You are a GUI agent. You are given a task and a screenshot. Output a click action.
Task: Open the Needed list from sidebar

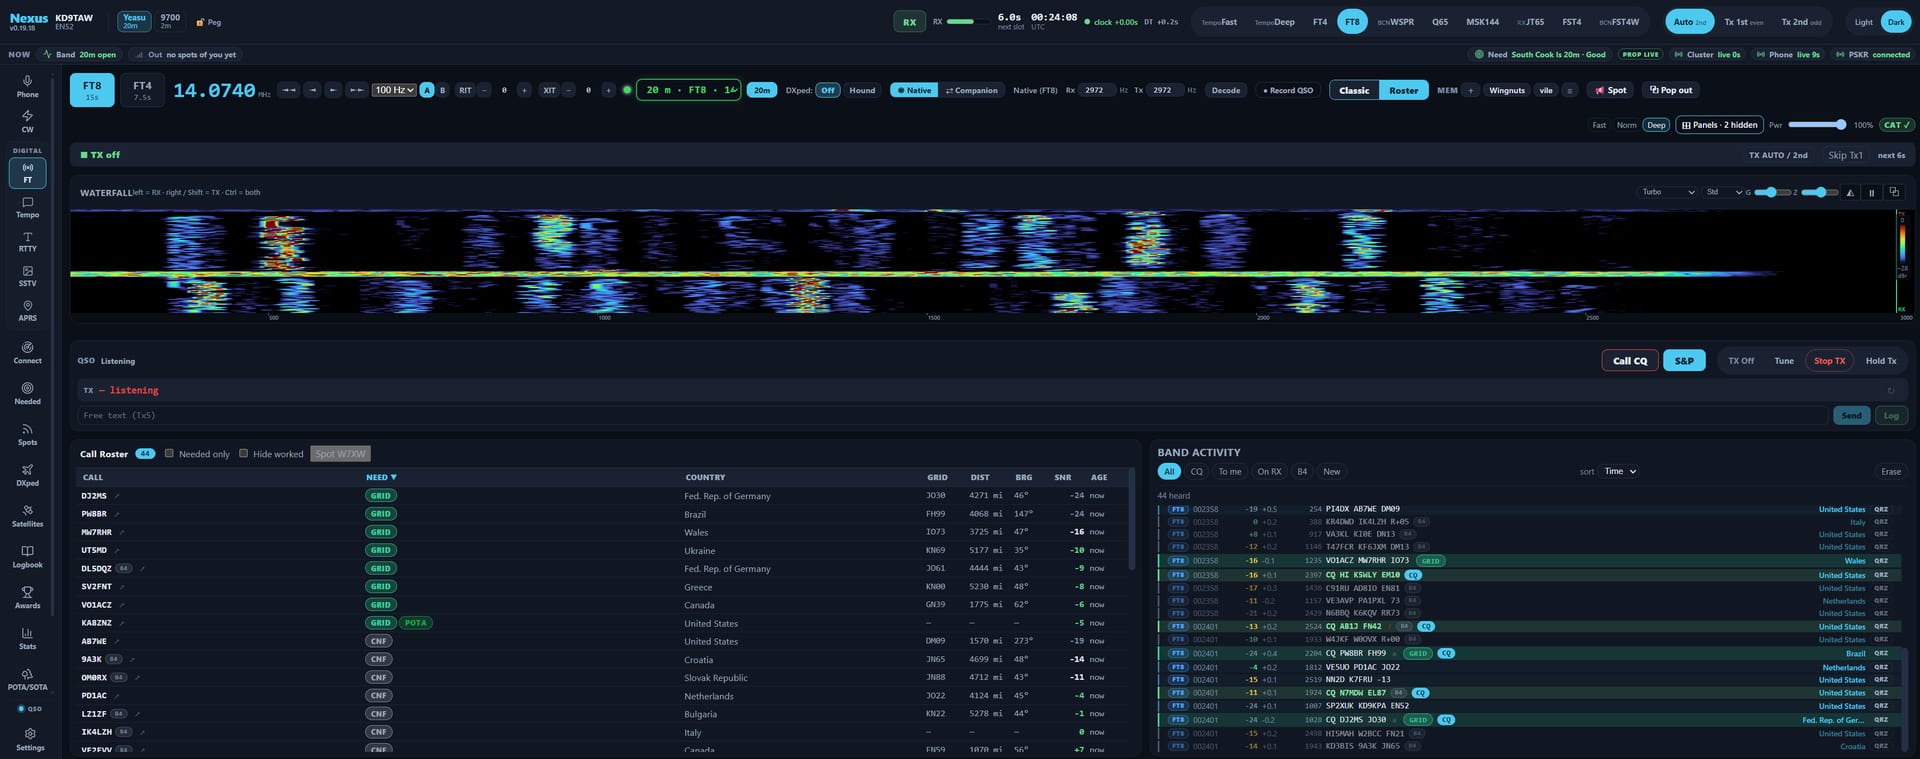point(27,394)
